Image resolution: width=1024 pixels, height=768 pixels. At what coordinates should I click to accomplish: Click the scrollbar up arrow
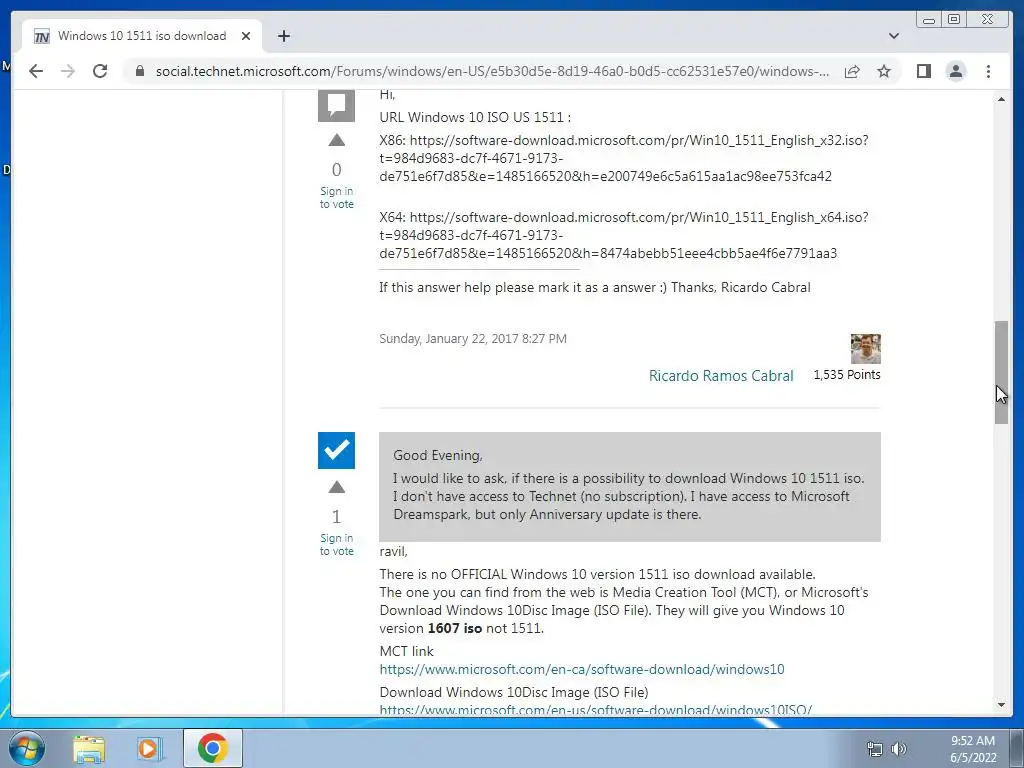(1002, 99)
